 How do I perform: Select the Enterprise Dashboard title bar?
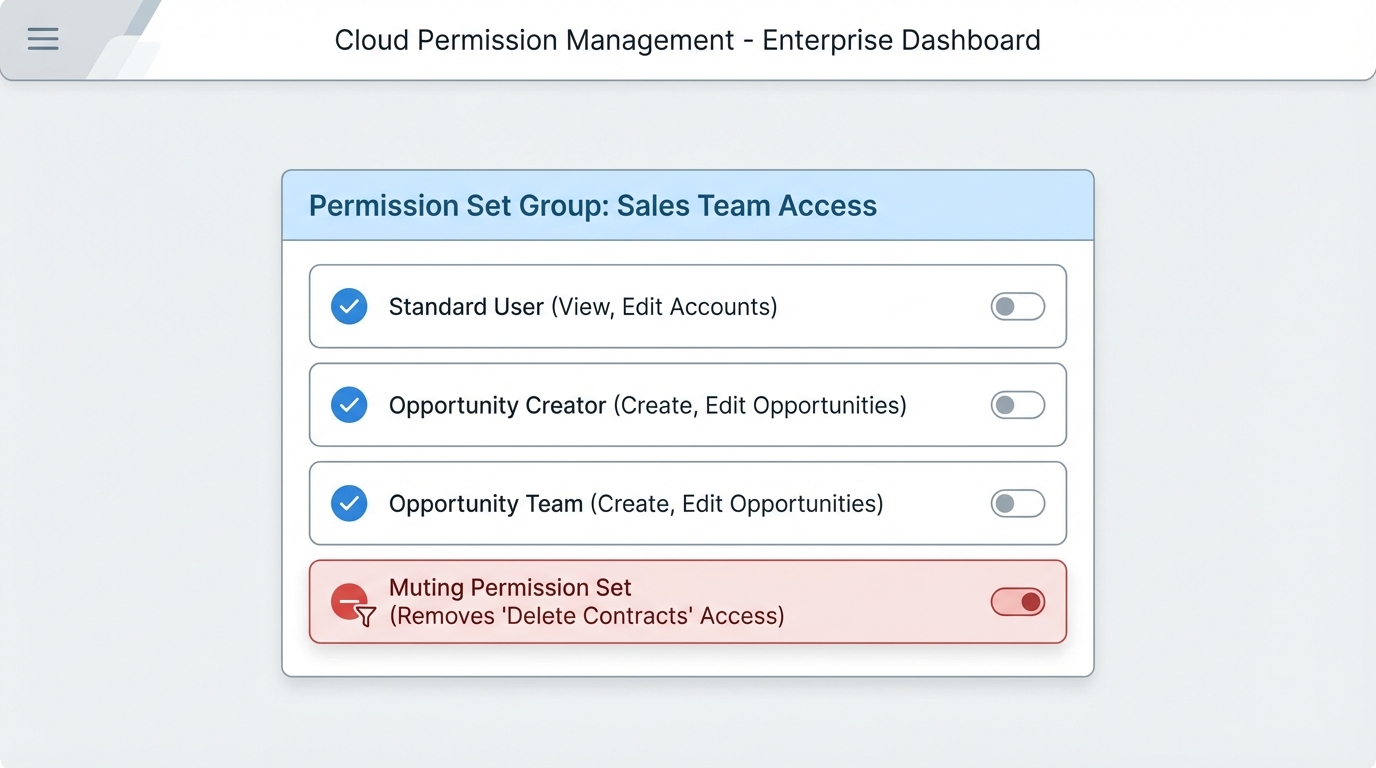coord(688,40)
